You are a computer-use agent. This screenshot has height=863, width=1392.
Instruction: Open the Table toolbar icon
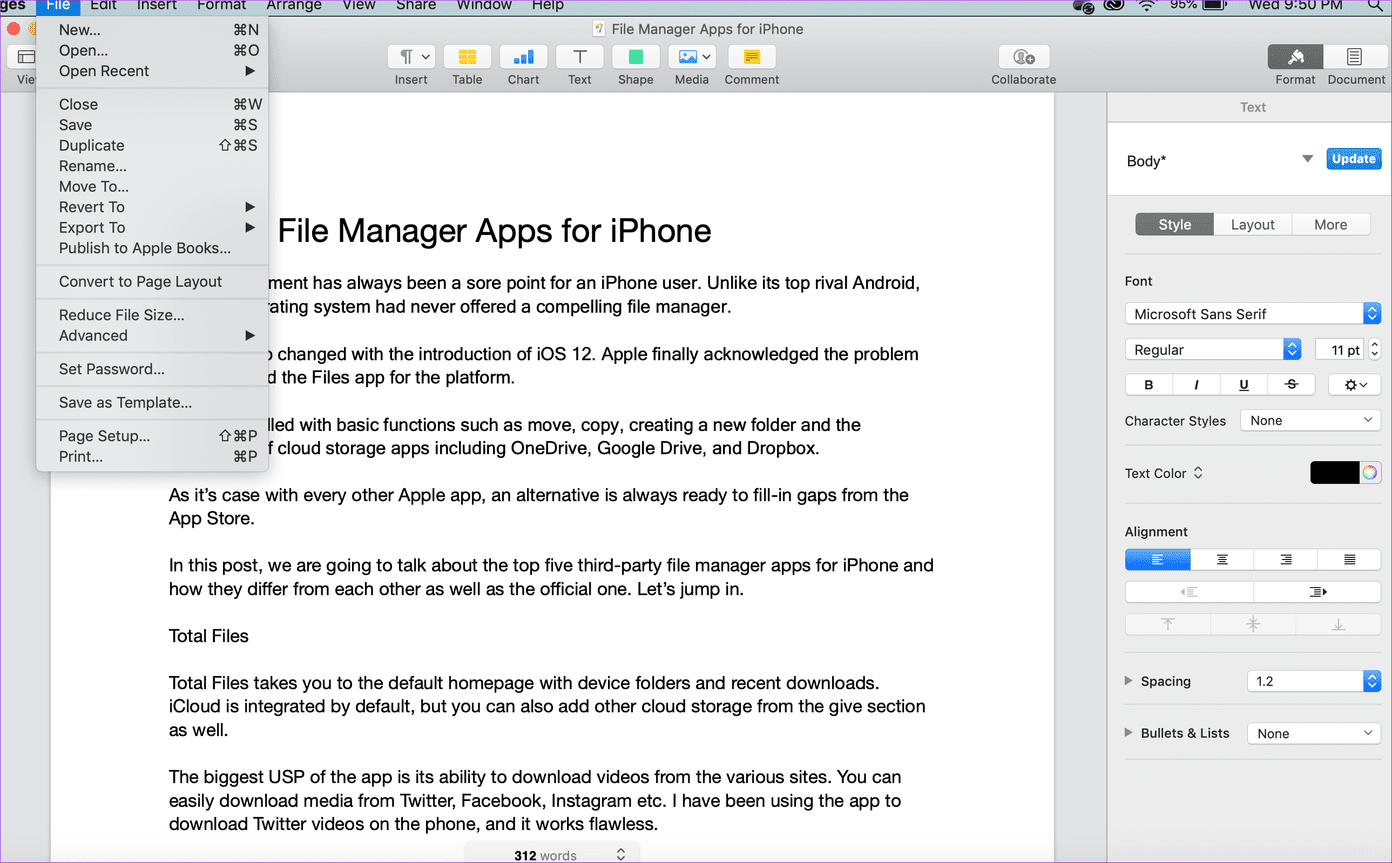(467, 57)
